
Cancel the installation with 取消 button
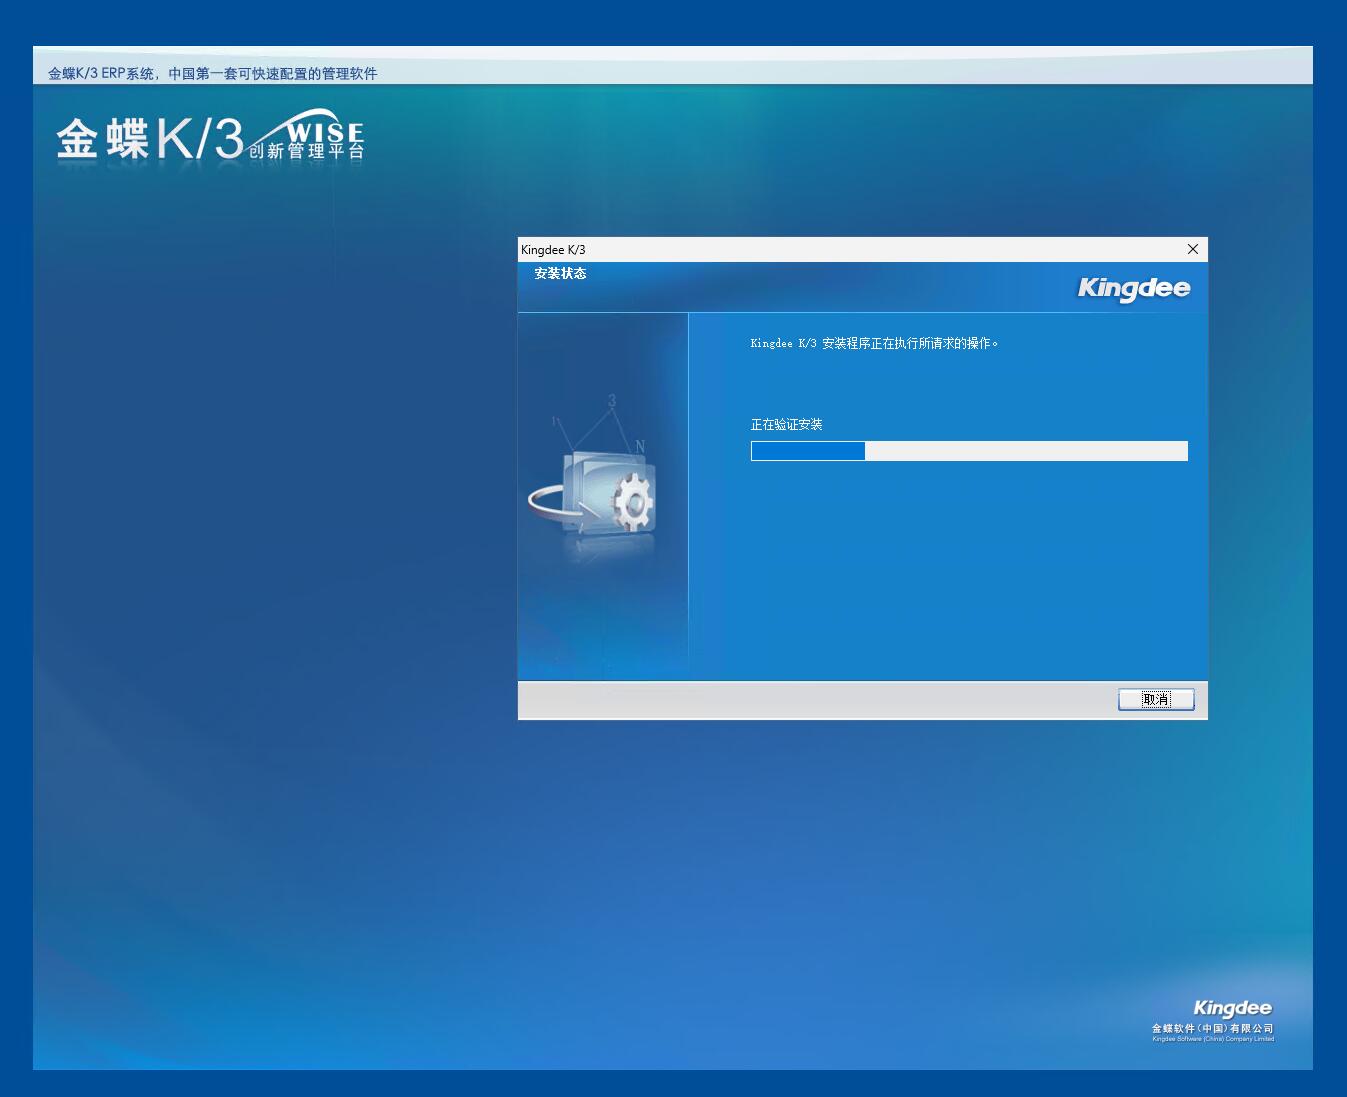pos(1156,699)
